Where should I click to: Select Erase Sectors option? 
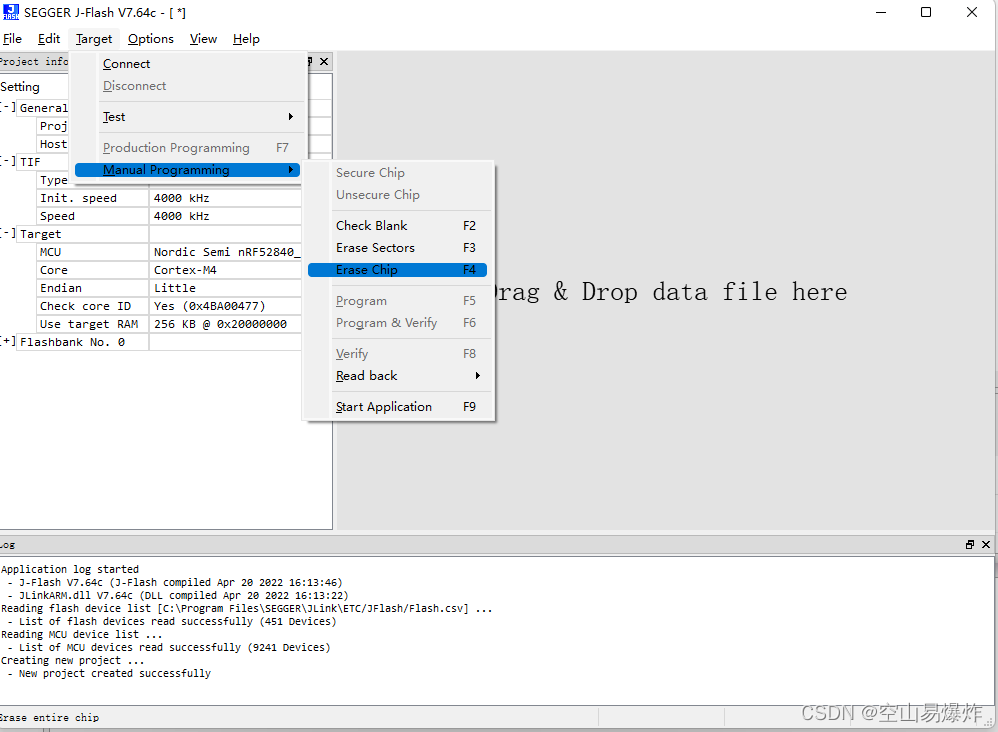[398, 248]
